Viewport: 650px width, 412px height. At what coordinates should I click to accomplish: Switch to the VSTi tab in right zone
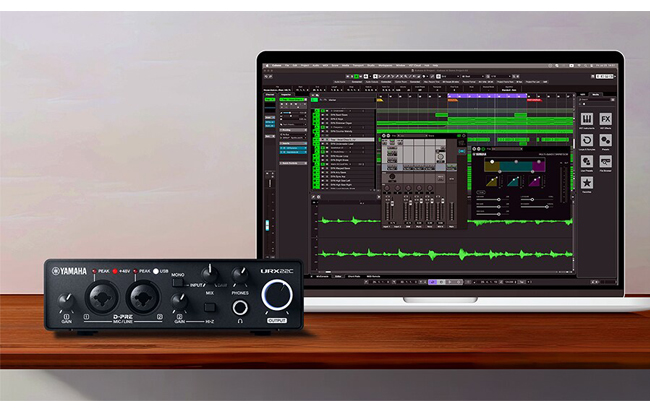click(x=582, y=95)
